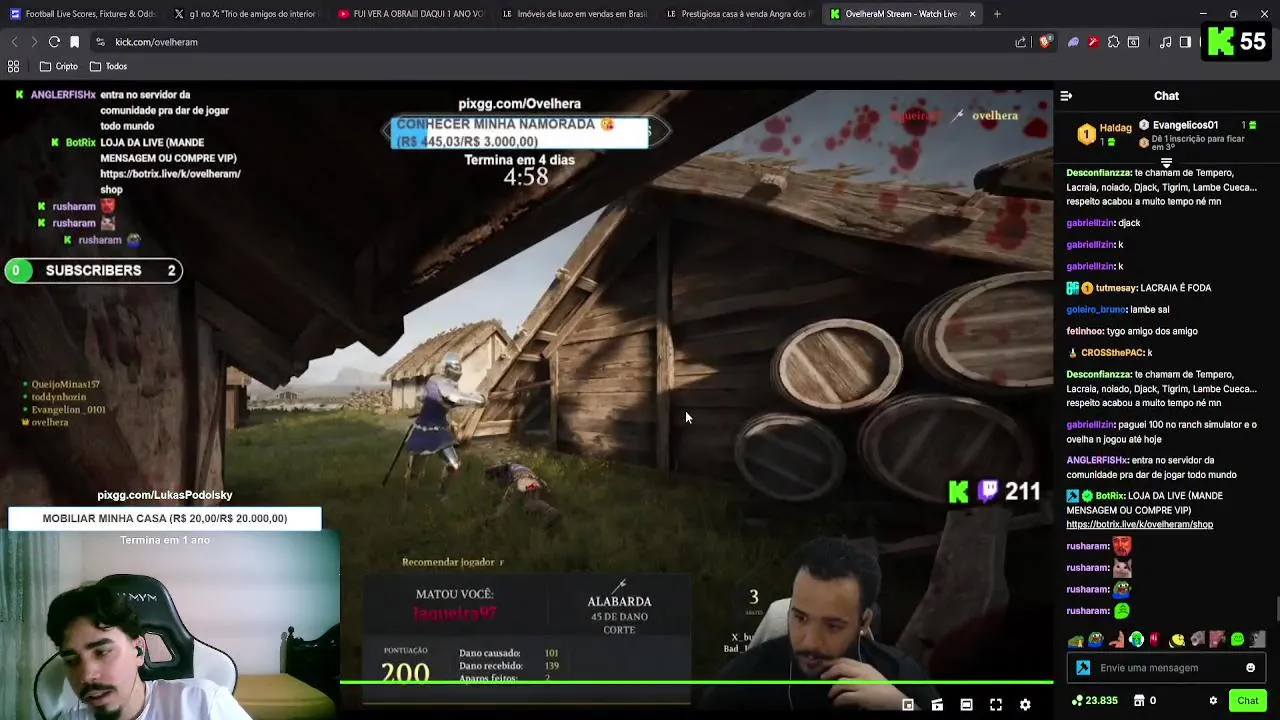Click the Envie uma mensagem chat input

pos(1165,668)
